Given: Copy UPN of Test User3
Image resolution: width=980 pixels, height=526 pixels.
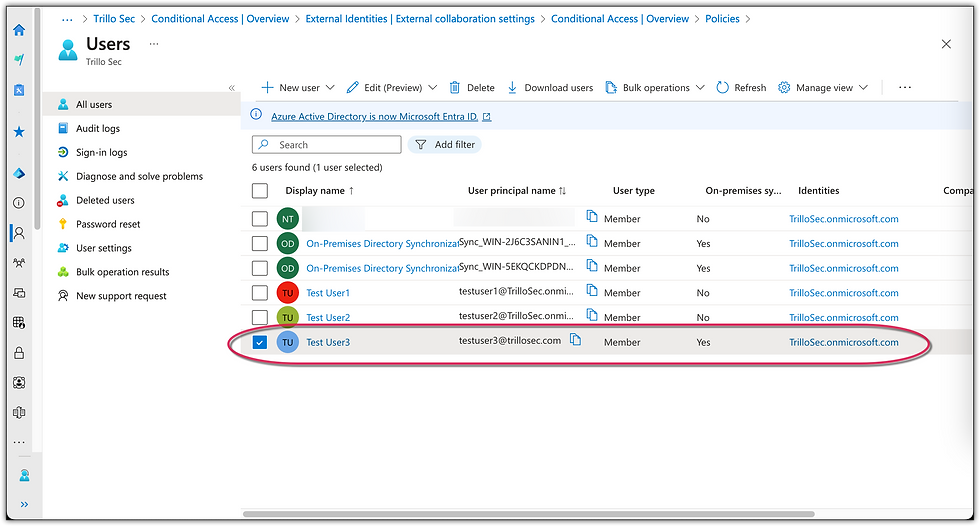Looking at the screenshot, I should tap(576, 340).
